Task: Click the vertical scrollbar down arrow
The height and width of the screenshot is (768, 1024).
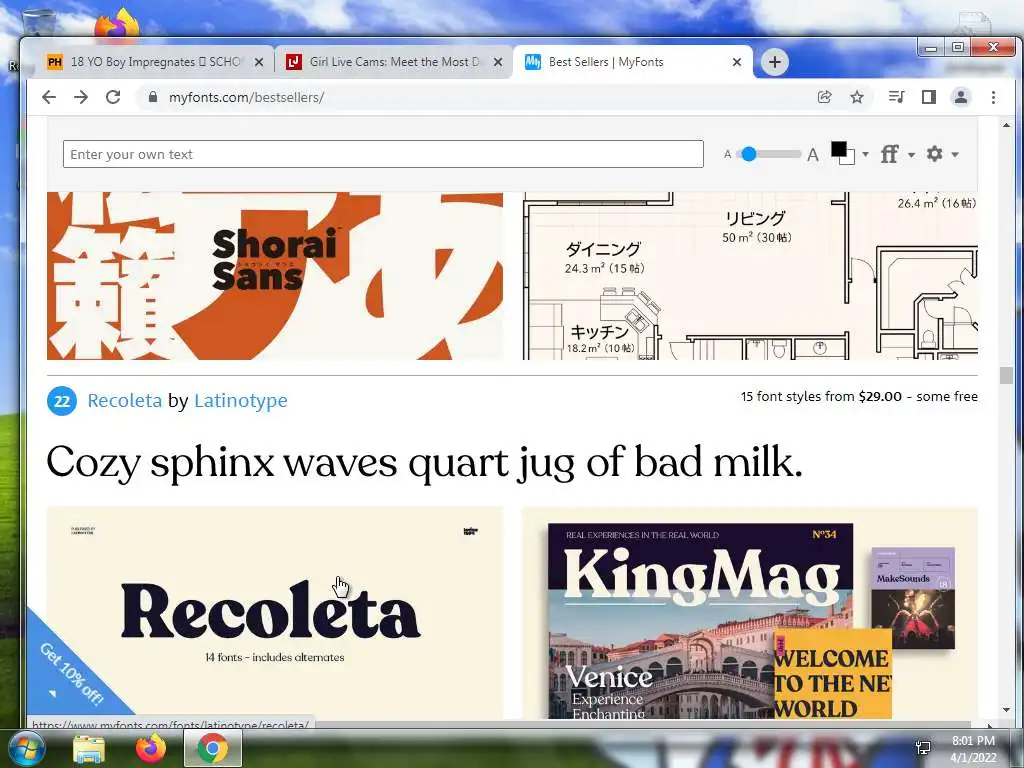Action: coord(1006,710)
